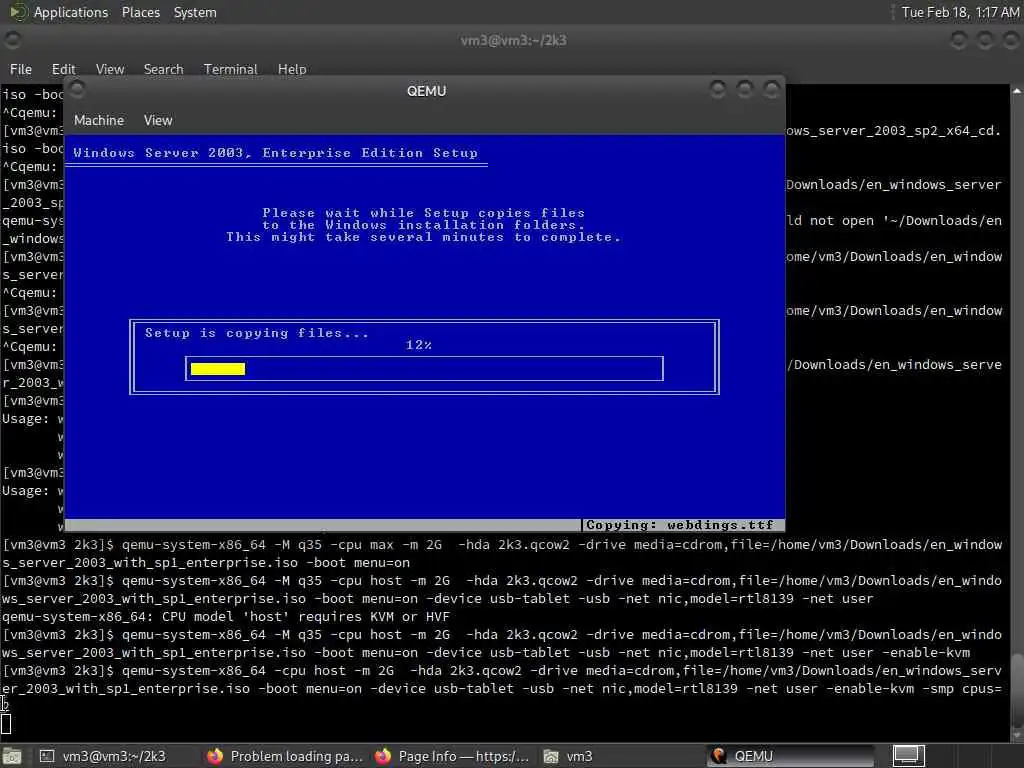
Task: Open QEMU Machine menu
Action: point(99,120)
